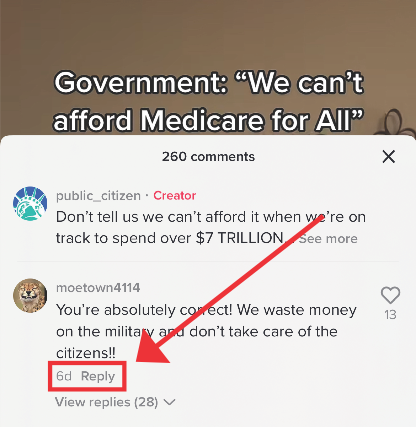Click the chevron next to View replies
The image size is (416, 428).
pos(170,402)
